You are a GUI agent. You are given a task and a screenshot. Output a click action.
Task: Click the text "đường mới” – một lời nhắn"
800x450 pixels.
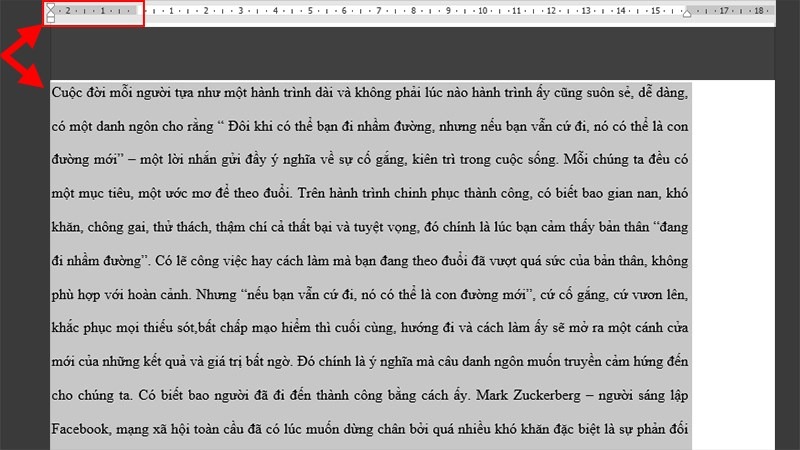[x=134, y=160]
